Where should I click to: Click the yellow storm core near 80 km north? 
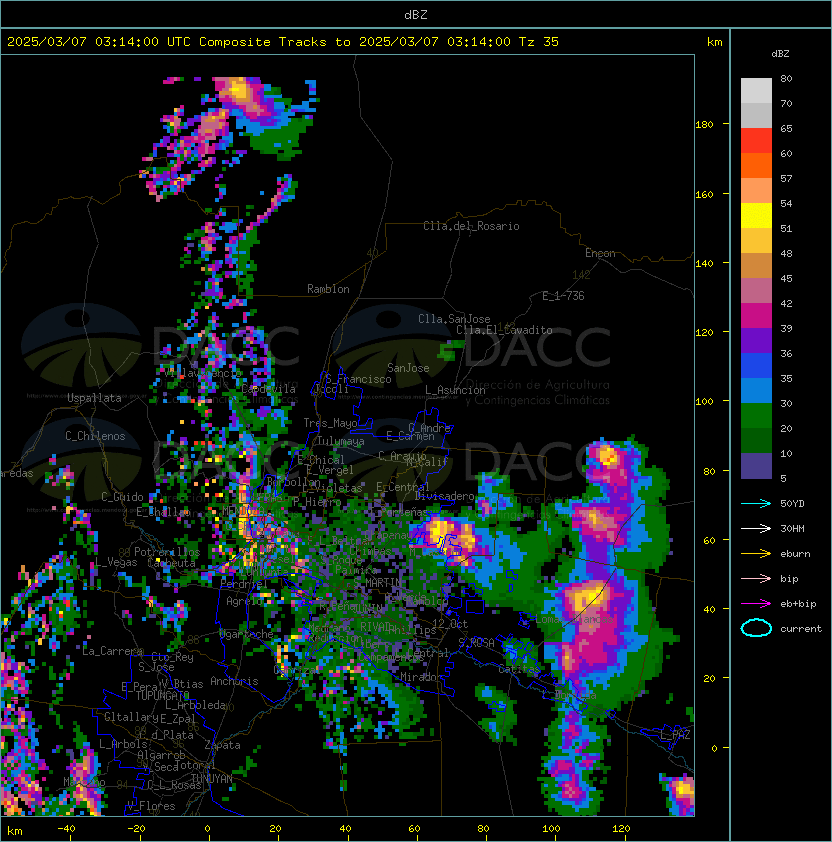tap(609, 457)
